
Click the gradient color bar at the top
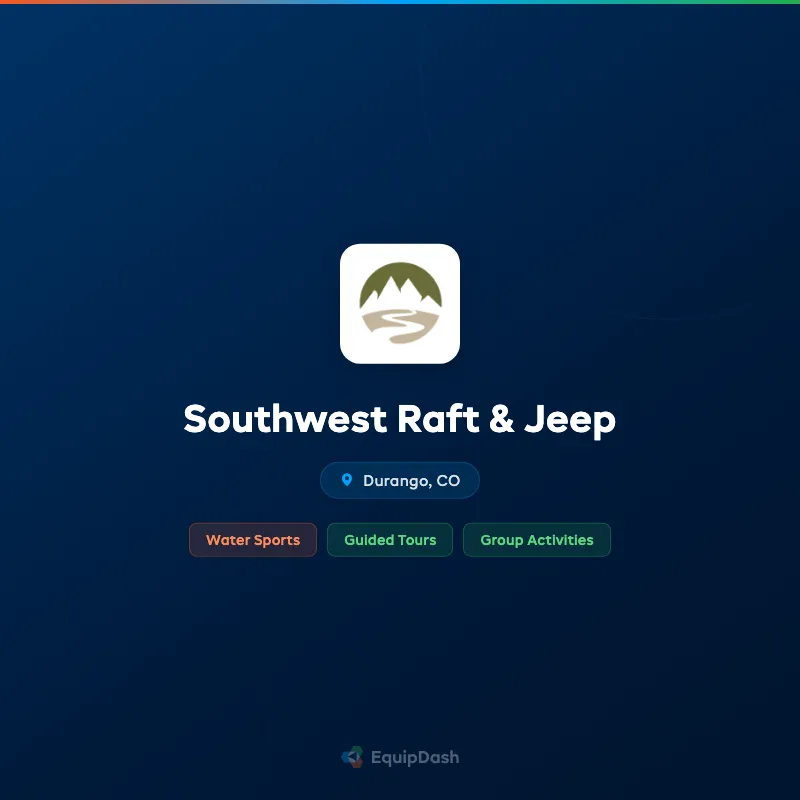coord(400,3)
